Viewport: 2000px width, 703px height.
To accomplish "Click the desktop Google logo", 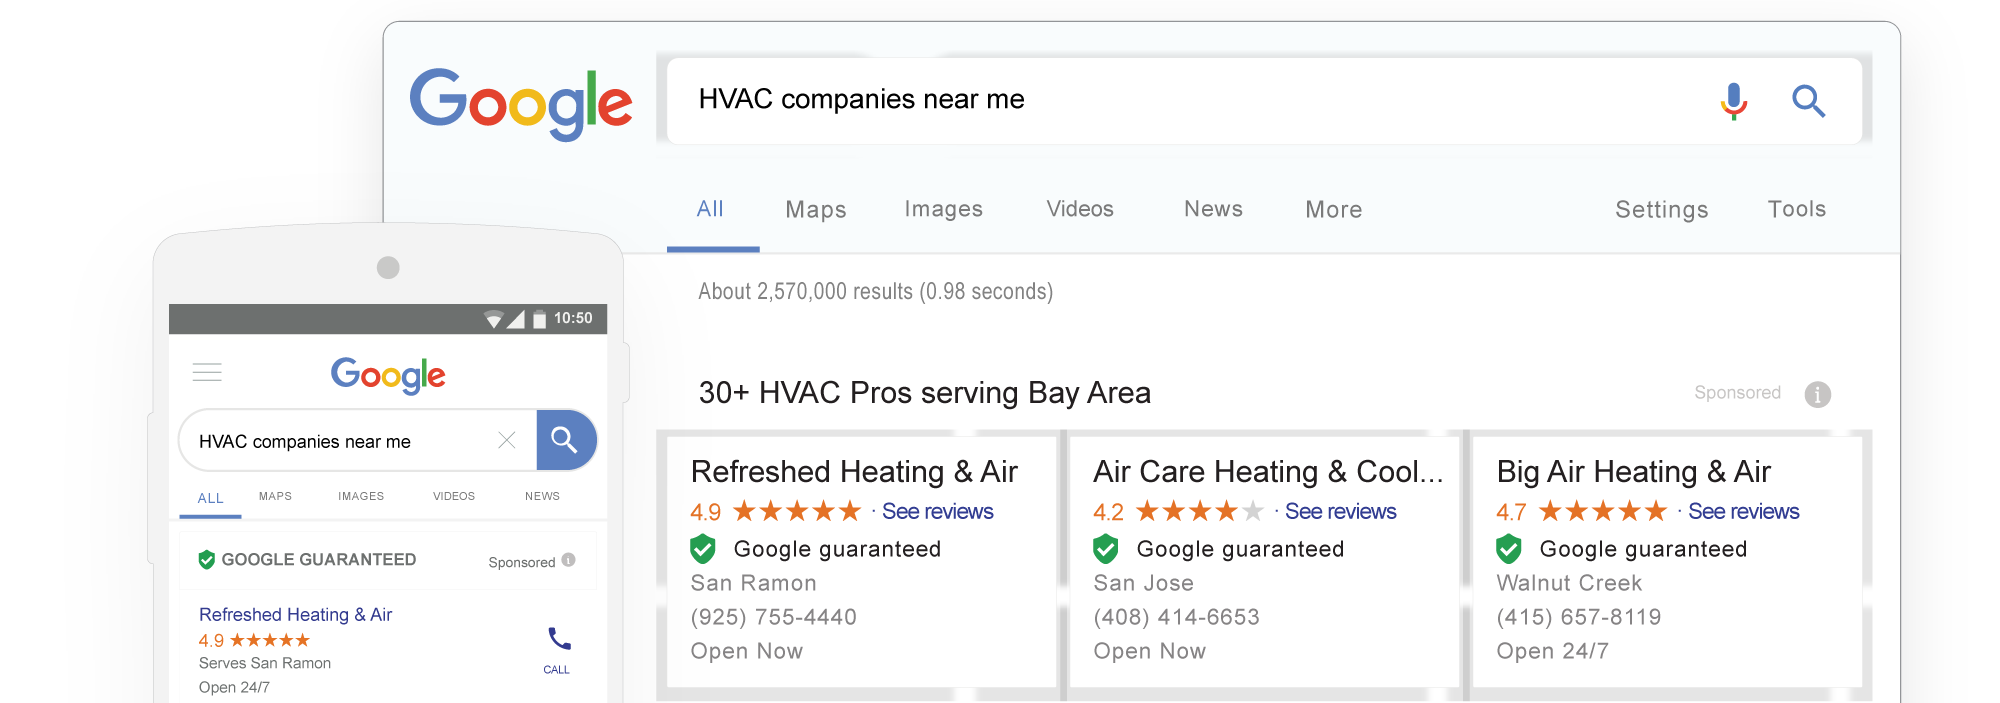I will point(521,104).
